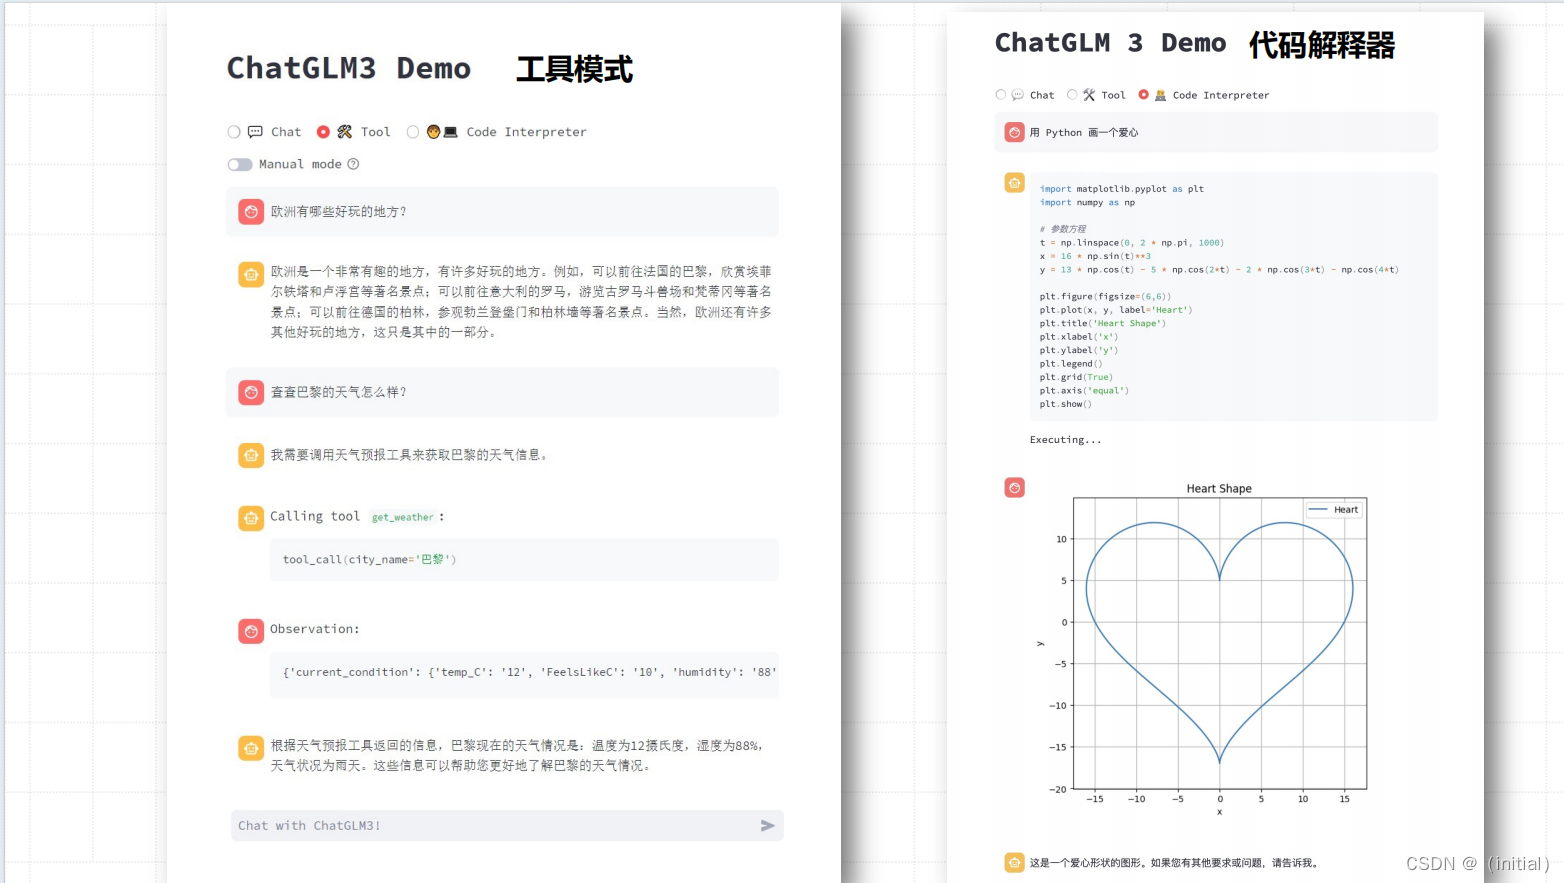Click the wrench tools icon in left panel

(x=344, y=132)
